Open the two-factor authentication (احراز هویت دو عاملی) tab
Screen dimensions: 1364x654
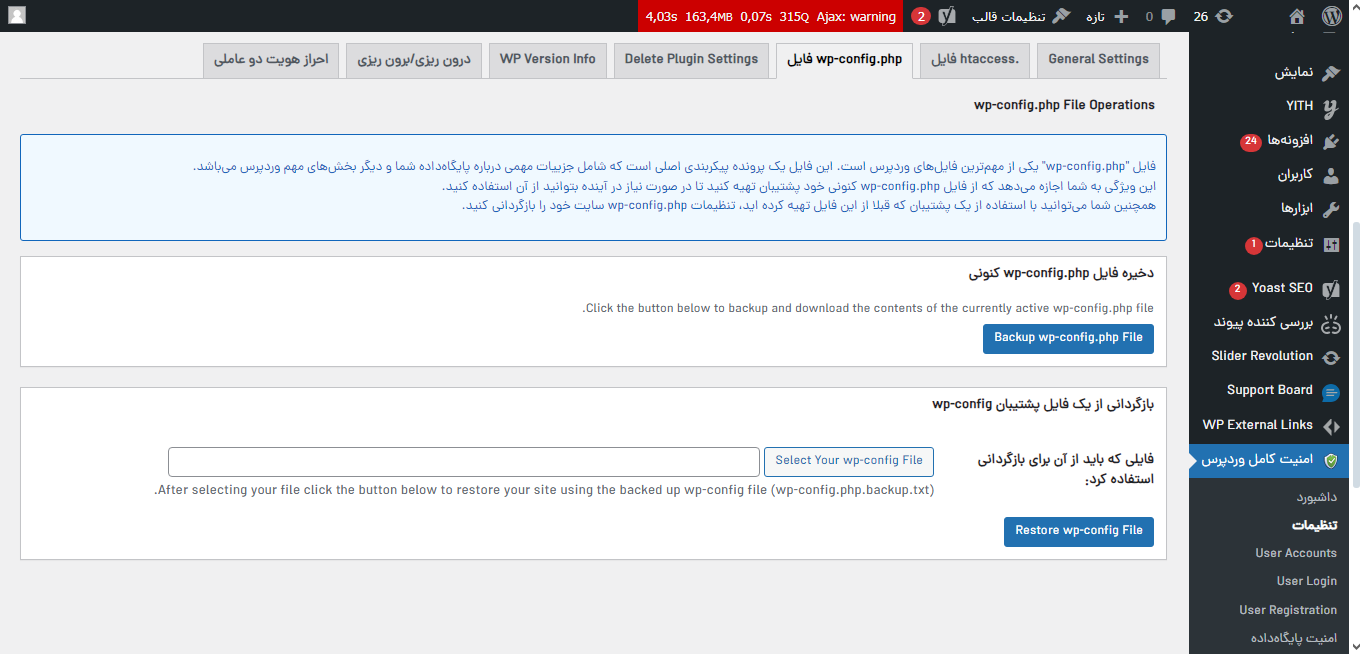(271, 60)
